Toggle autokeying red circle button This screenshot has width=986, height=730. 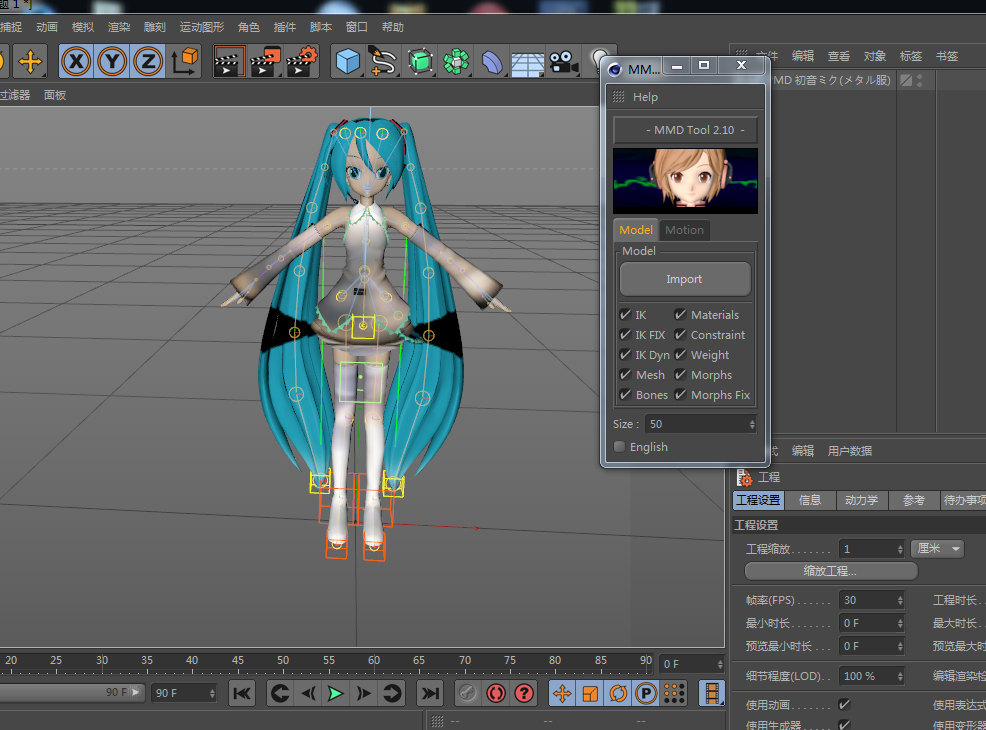click(x=496, y=693)
